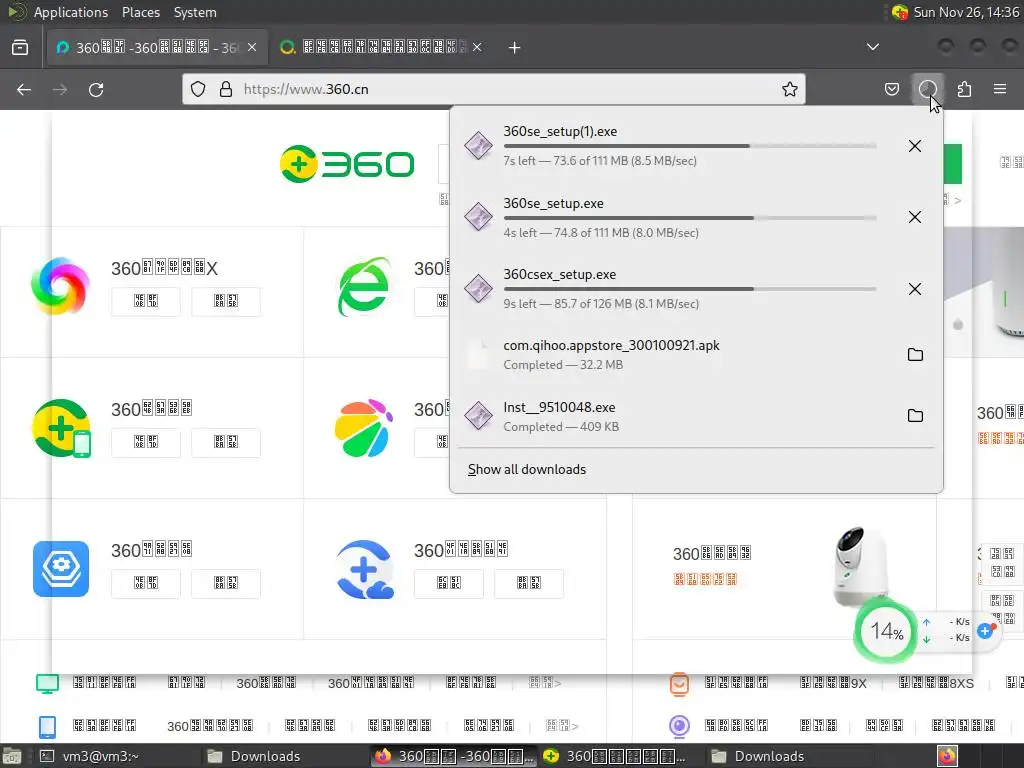Image resolution: width=1024 pixels, height=768 pixels.
Task: Close the first 360 tab
Action: coord(252,47)
